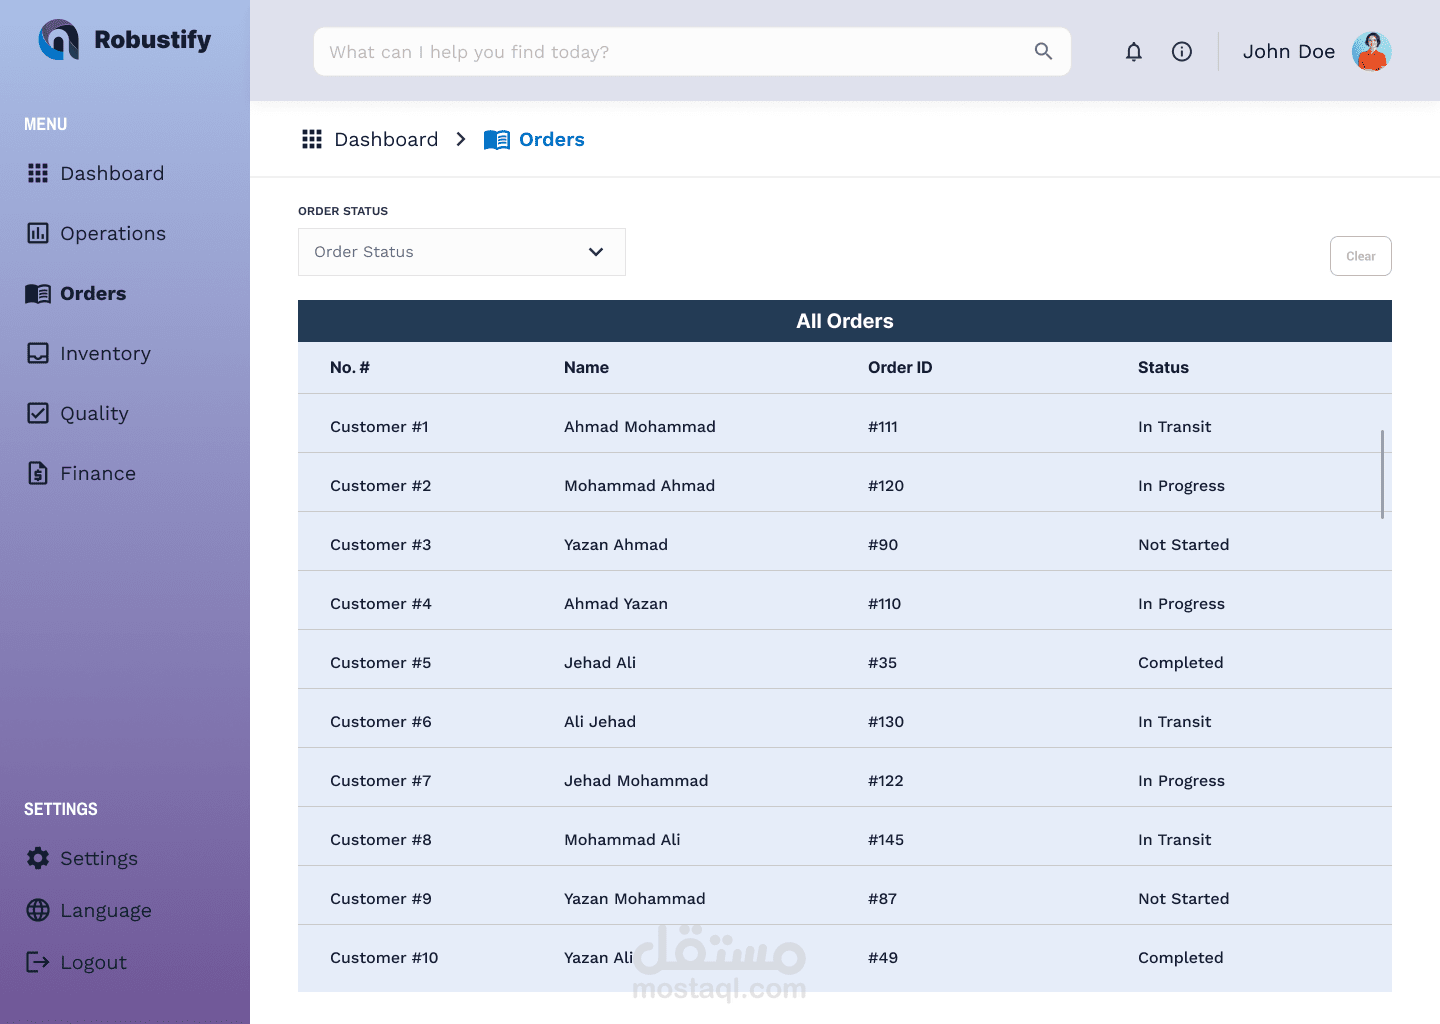The height and width of the screenshot is (1024, 1440).
Task: Open the Dashboard menu item
Action: click(112, 173)
